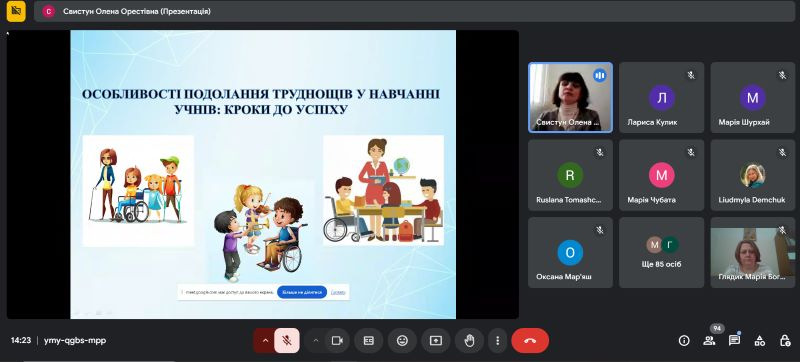The image size is (800, 362).
Task: Select Свистун Олена video tile
Action: pyautogui.click(x=570, y=97)
